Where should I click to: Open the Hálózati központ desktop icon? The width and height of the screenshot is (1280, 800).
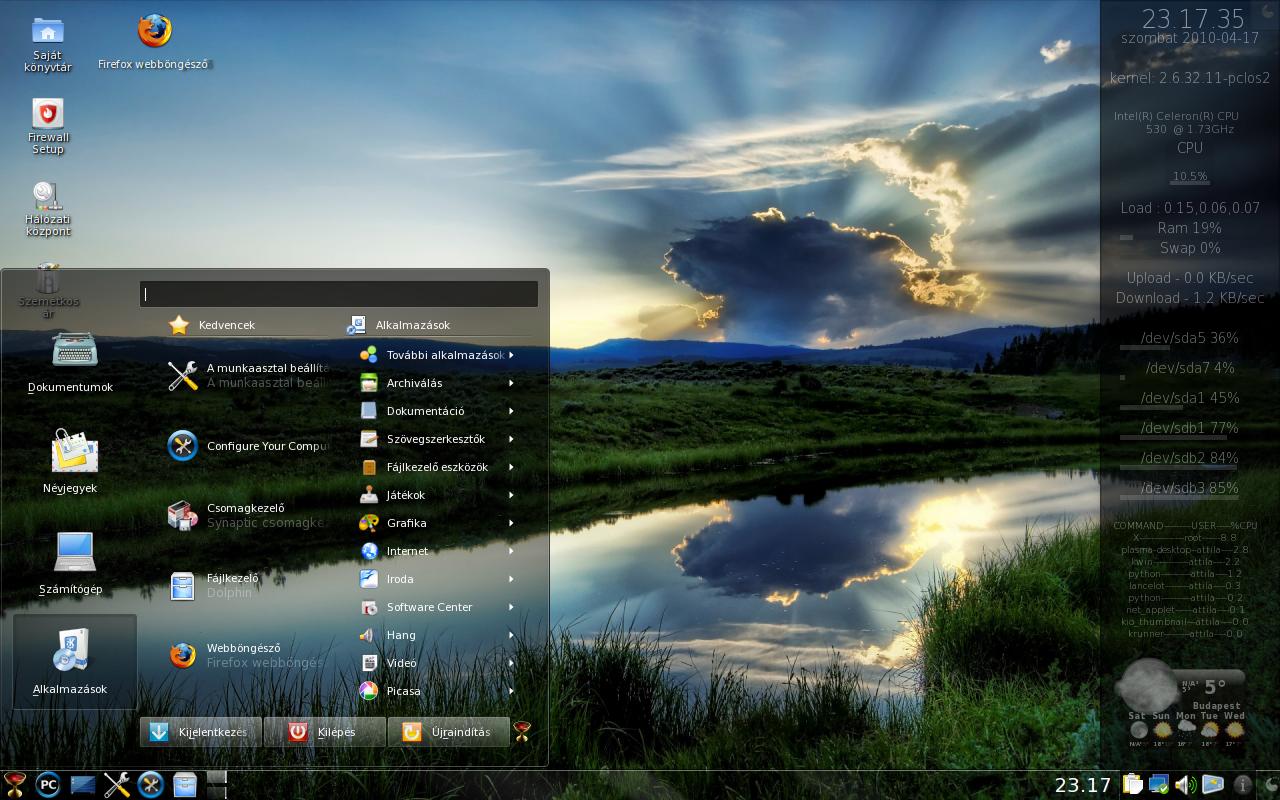[47, 208]
